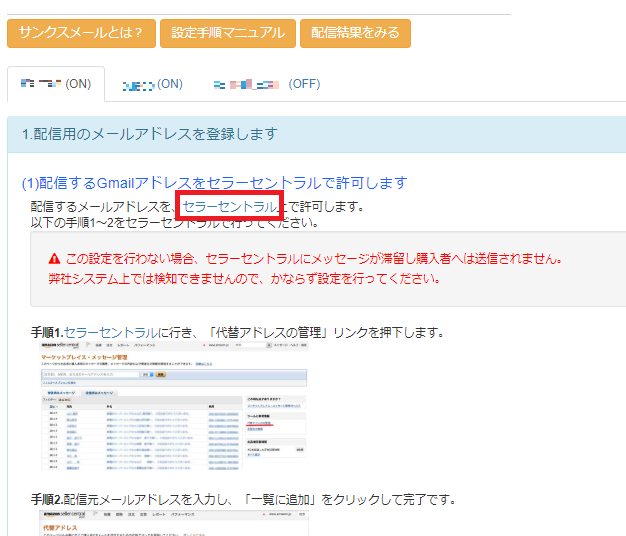Open the 手順1 message management screenshot thumbnail
This screenshot has width=626, height=536.
point(174,405)
